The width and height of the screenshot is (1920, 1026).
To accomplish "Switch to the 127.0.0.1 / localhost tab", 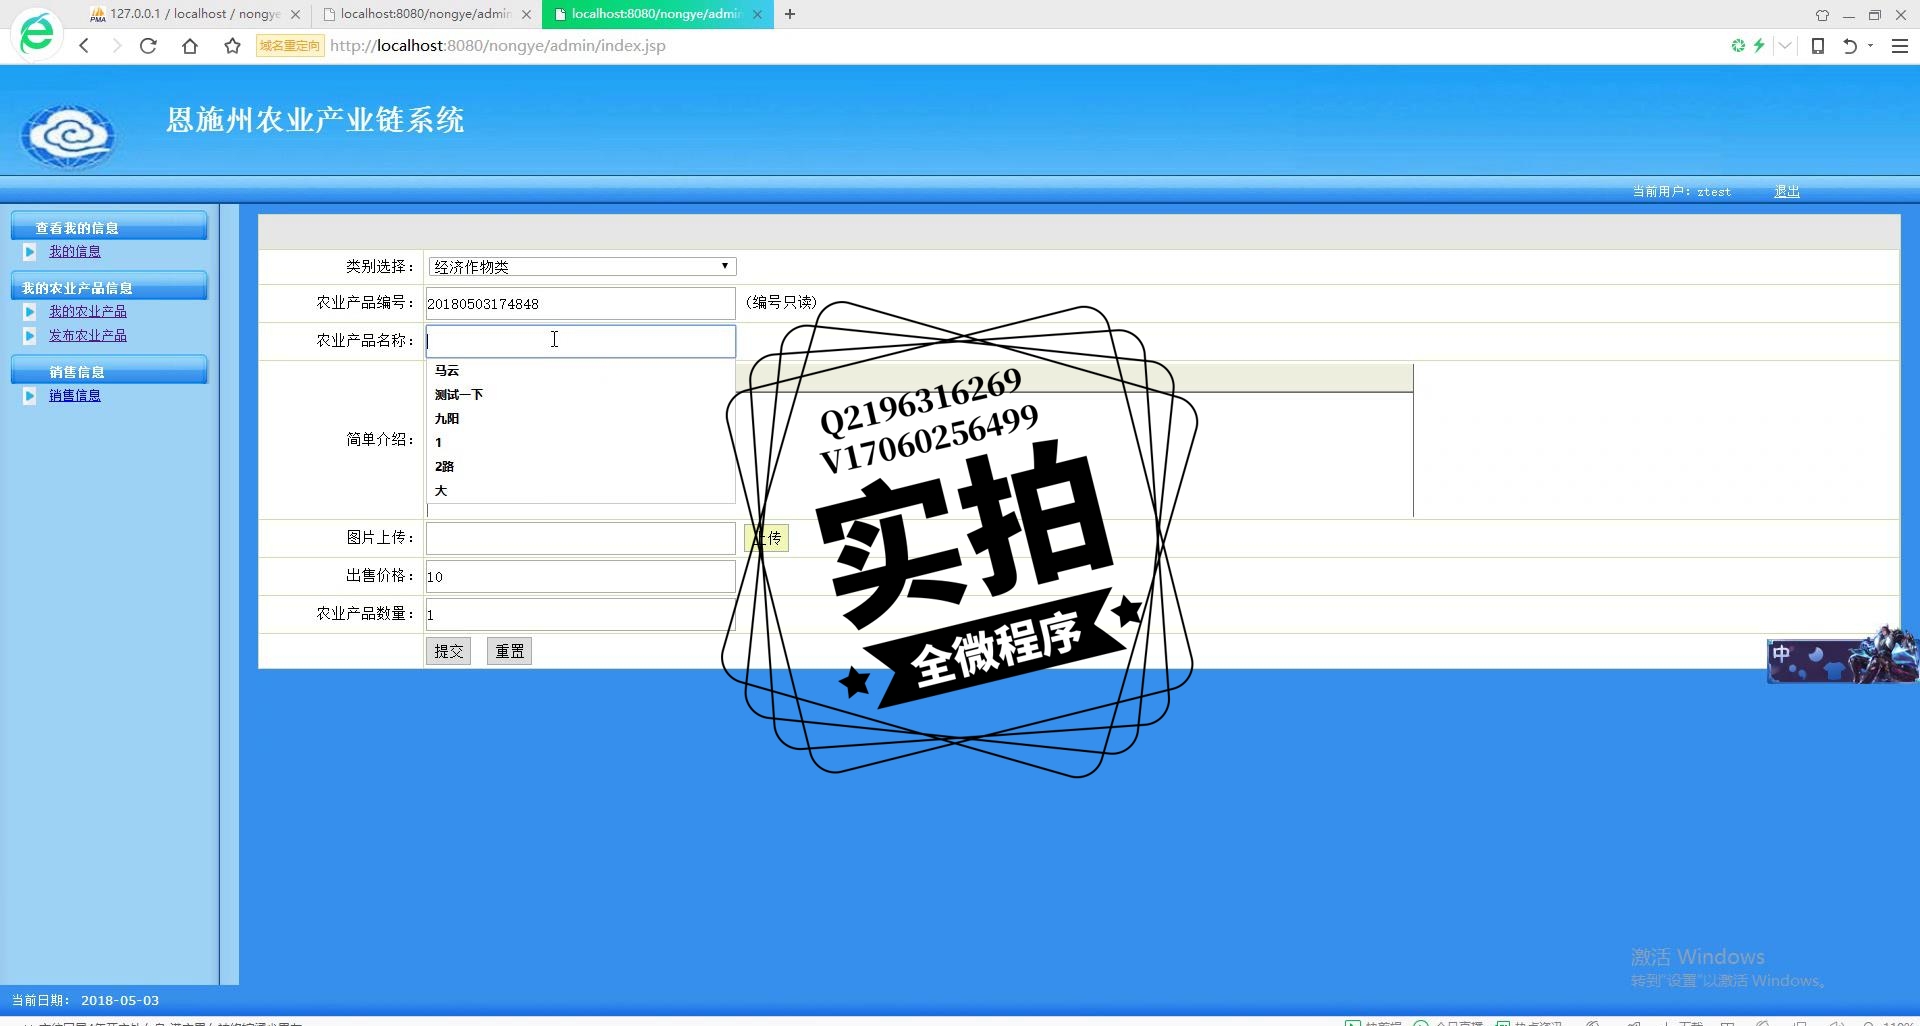I will [x=195, y=14].
